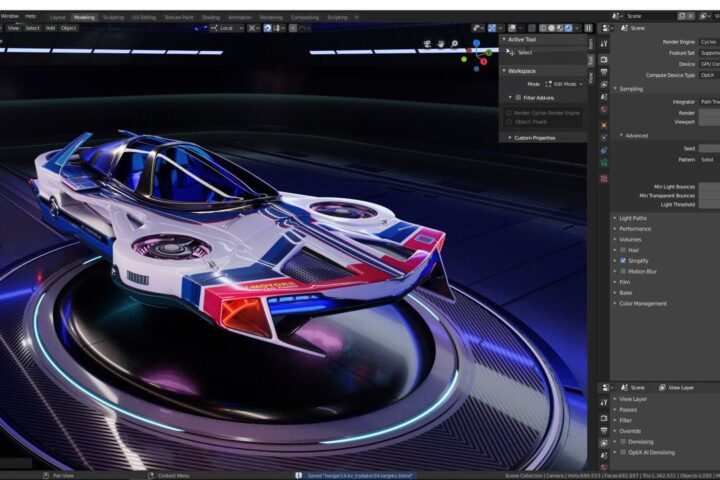The image size is (720, 480).
Task: Open the green Object Data properties tab
Action: tap(604, 163)
